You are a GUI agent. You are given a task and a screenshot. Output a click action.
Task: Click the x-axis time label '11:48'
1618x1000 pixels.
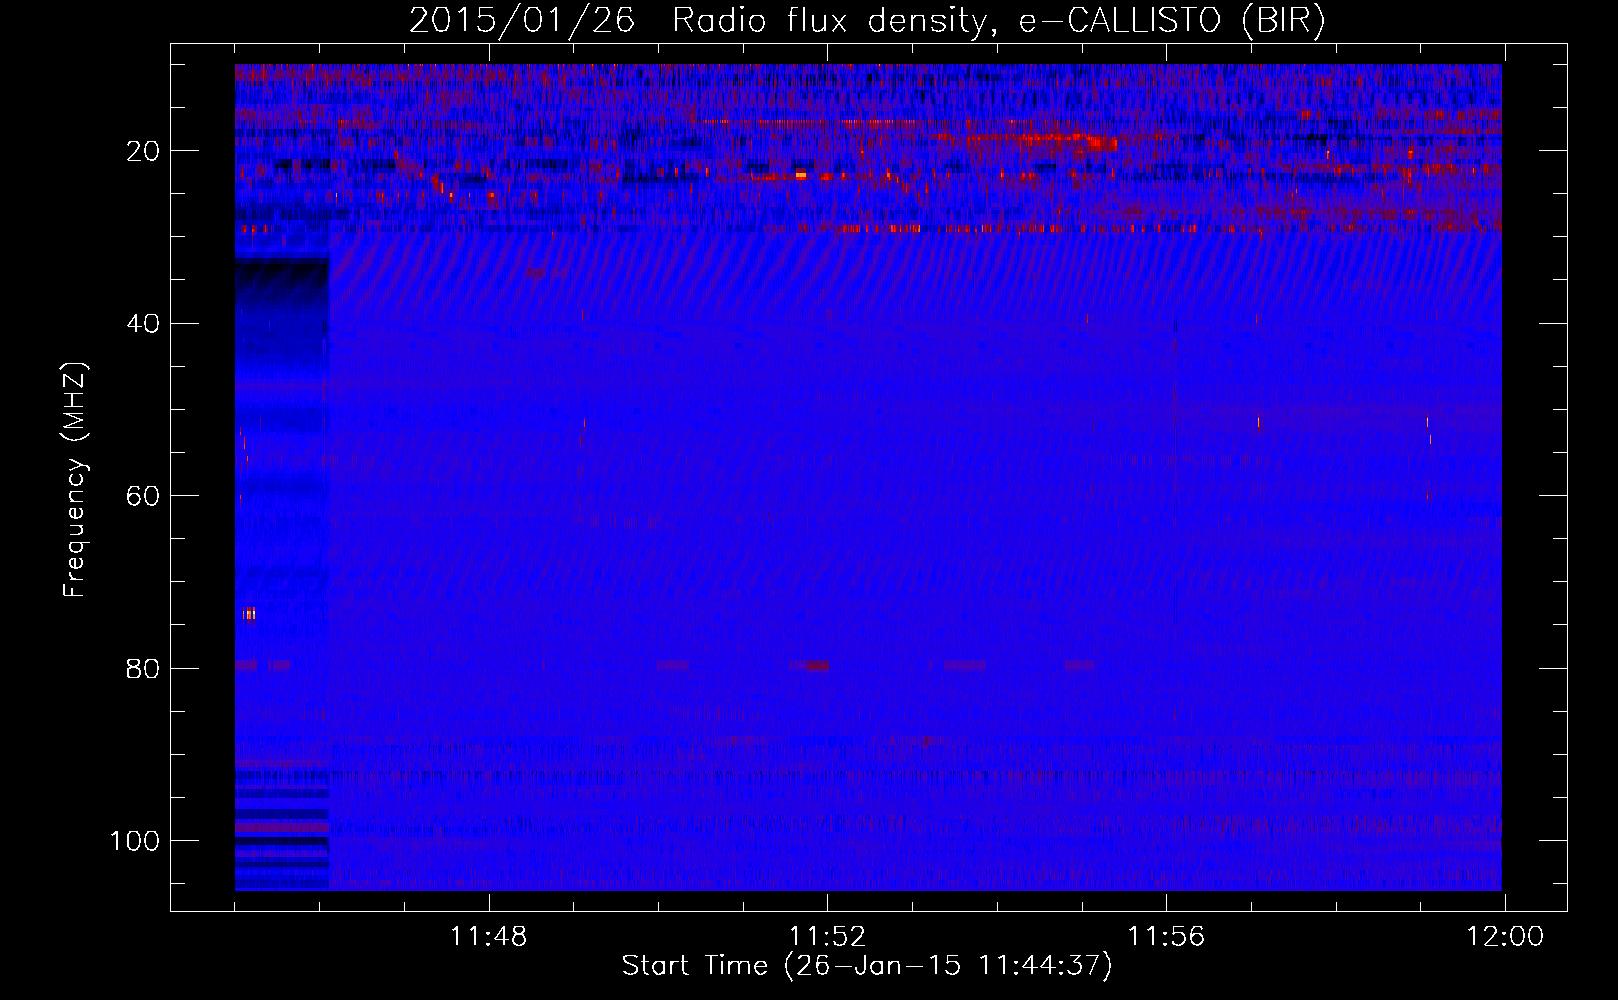point(489,937)
